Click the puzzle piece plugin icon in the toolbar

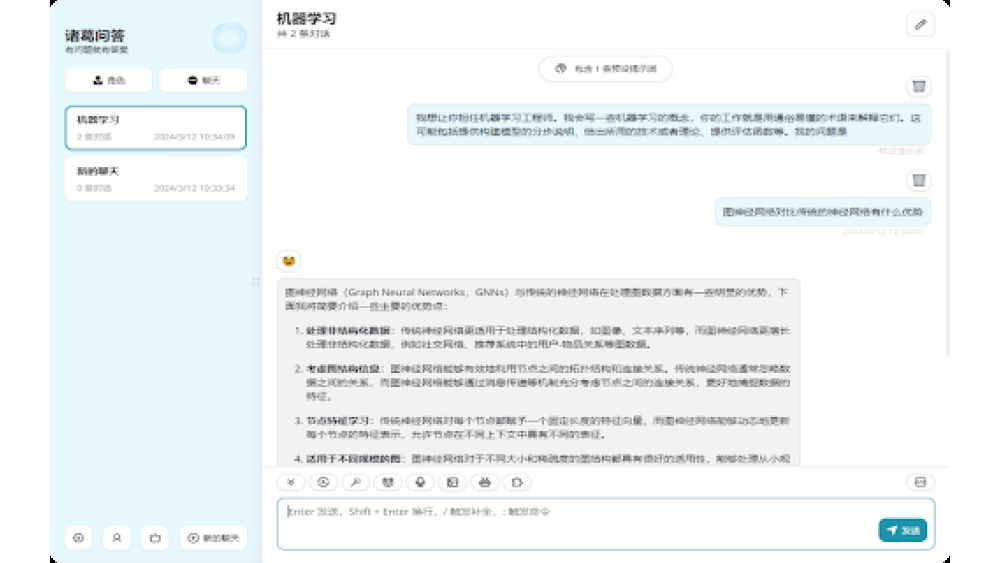pos(517,482)
